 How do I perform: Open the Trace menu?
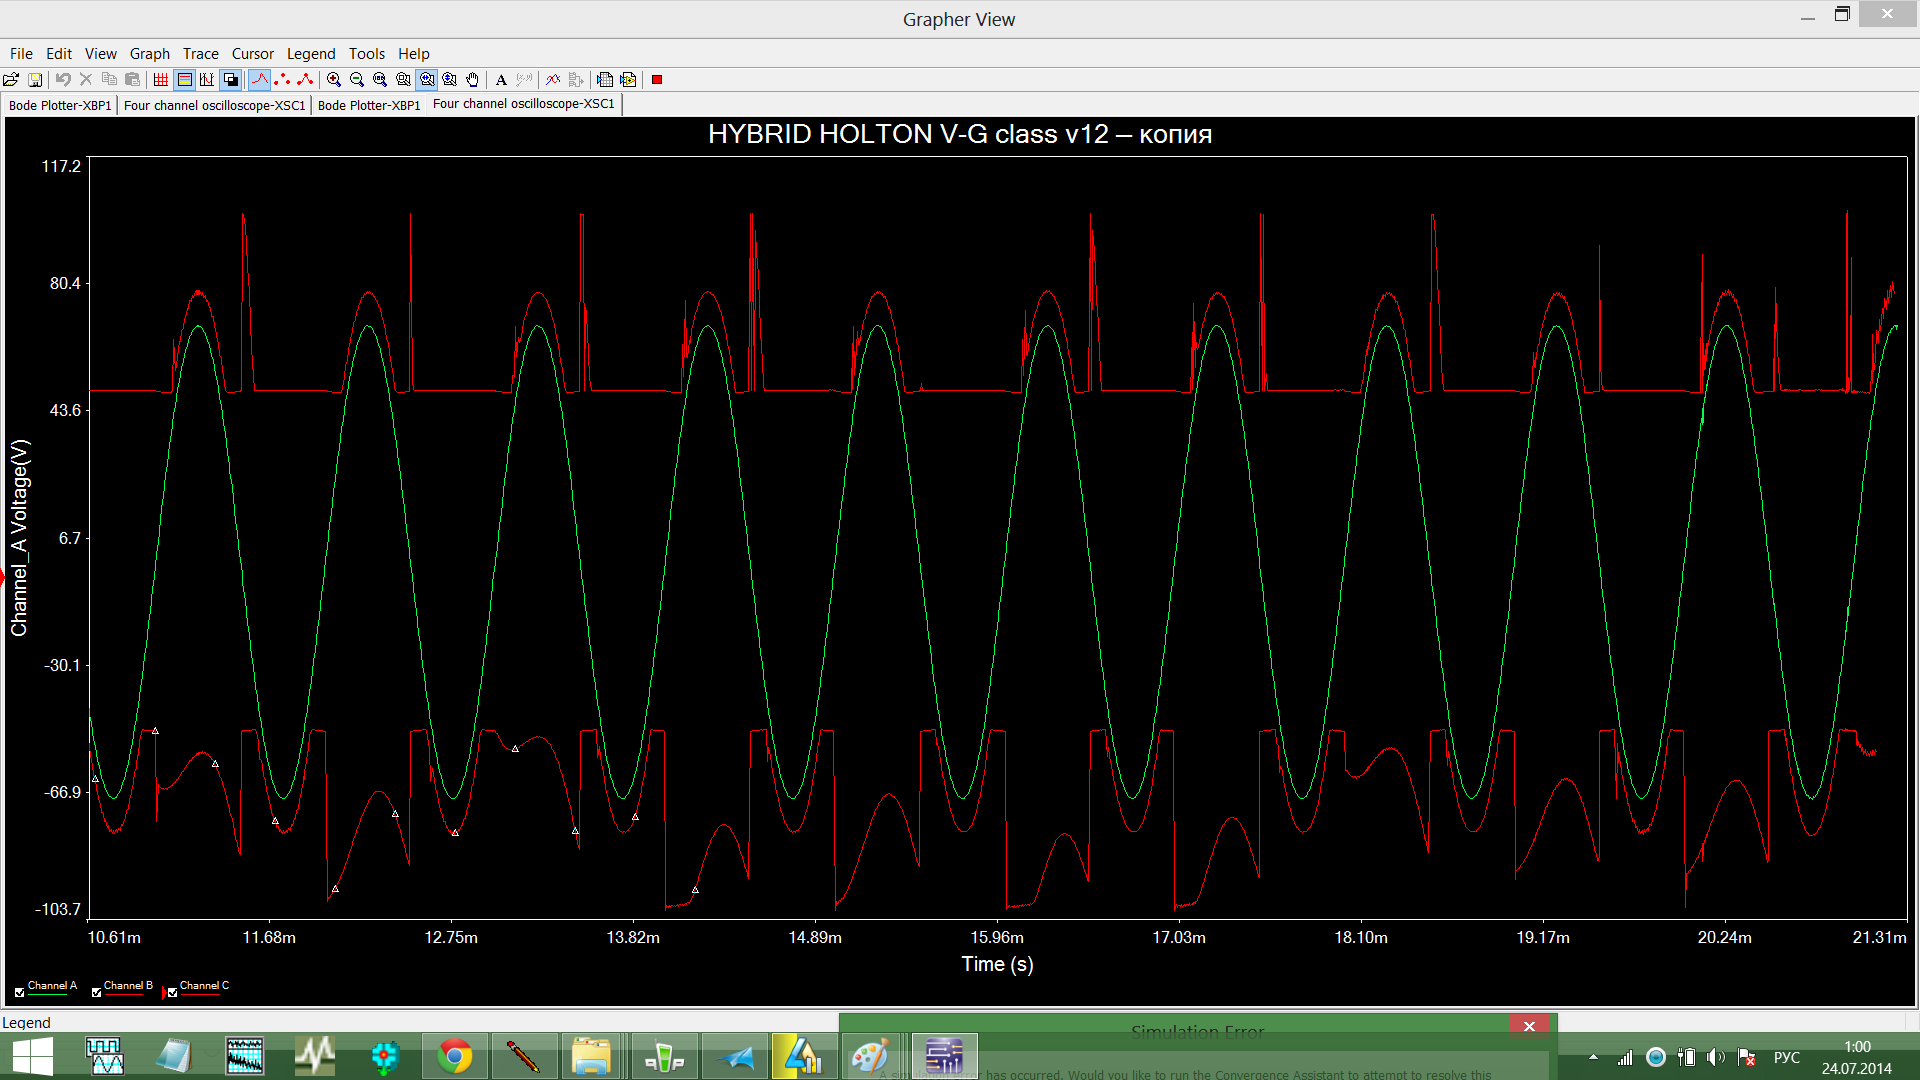200,54
